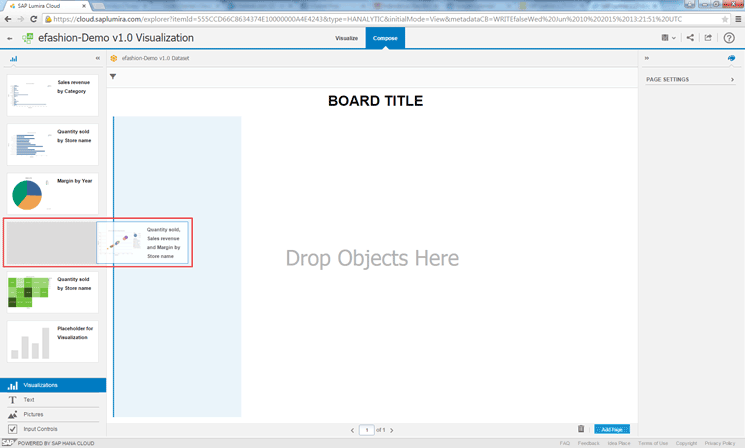Go to the next page arrow
Viewport: 745px width, 448px height.
(x=392, y=430)
